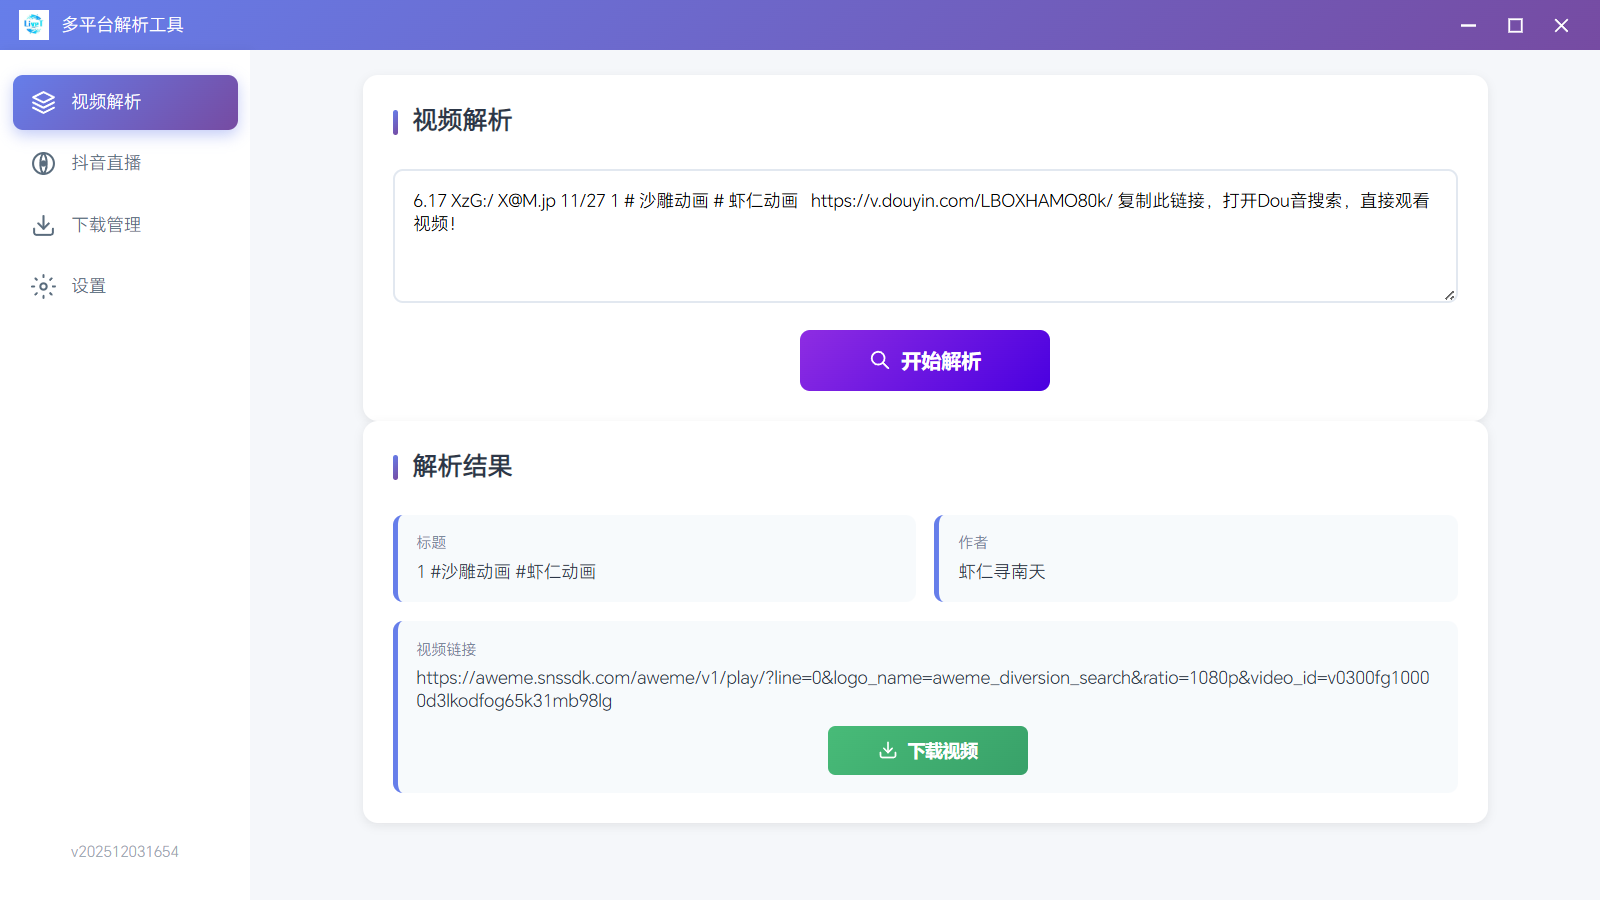Click the green 下载视频 button
The width and height of the screenshot is (1600, 900).
[x=927, y=750]
